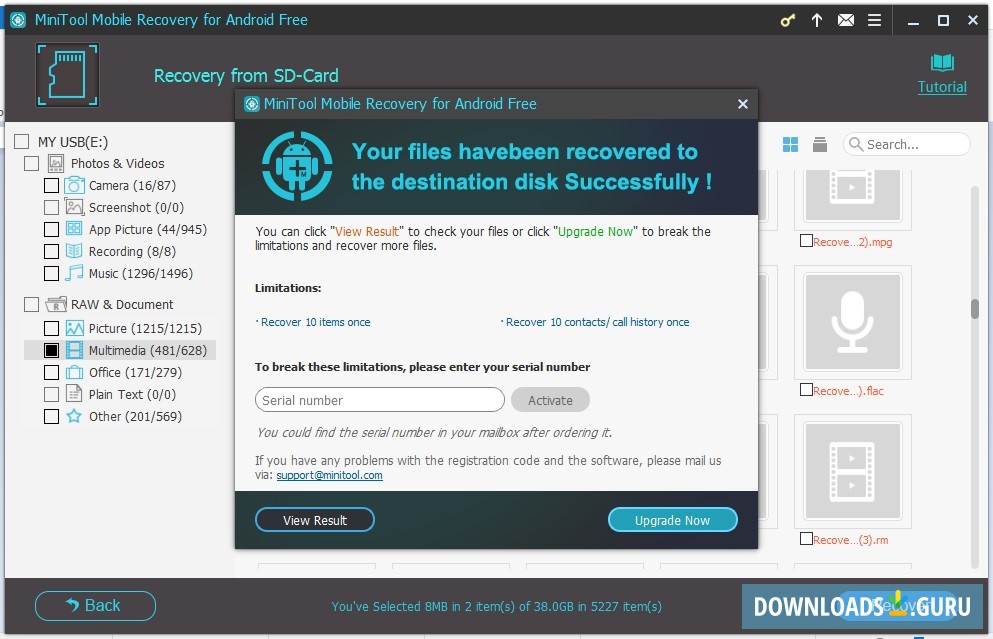Open the Tutorial book icon
The width and height of the screenshot is (993, 639).
(x=942, y=62)
